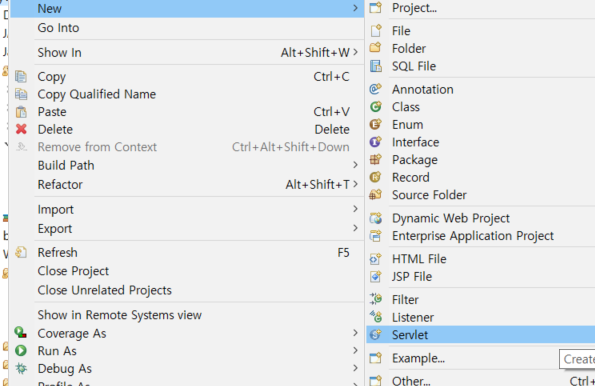Click the JSP File icon

click(376, 276)
